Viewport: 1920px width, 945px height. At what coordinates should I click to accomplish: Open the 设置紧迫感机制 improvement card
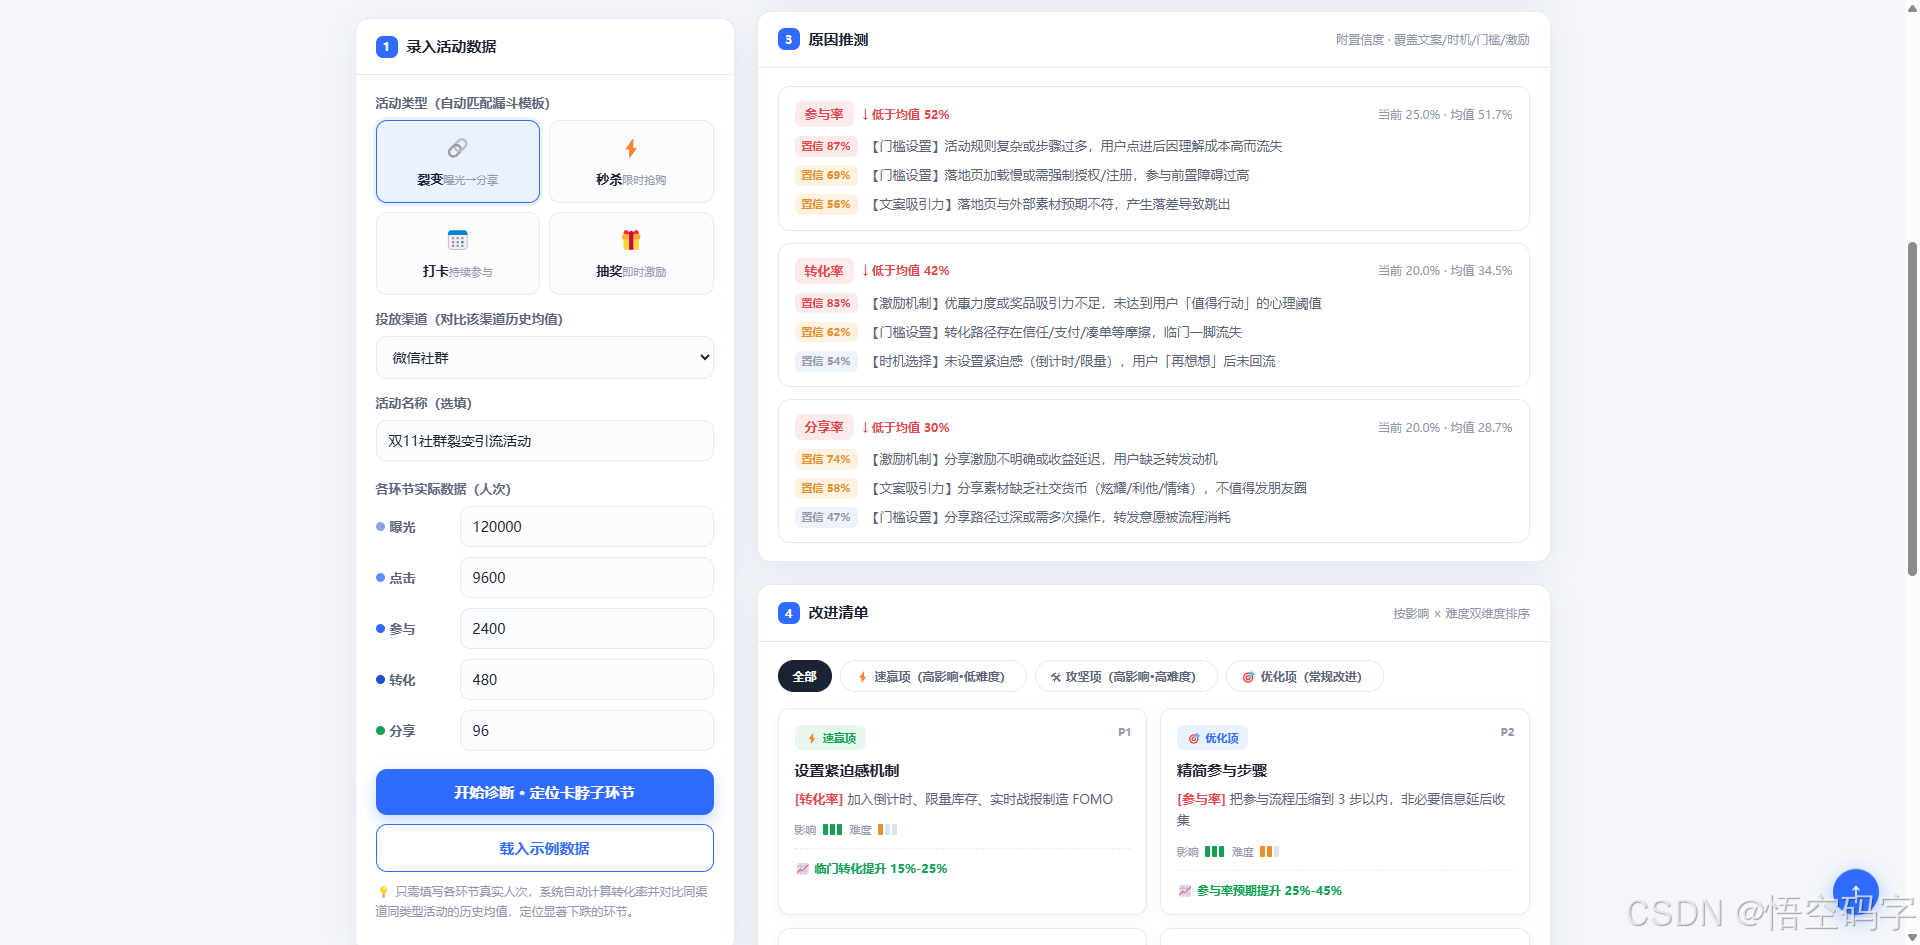pyautogui.click(x=962, y=812)
